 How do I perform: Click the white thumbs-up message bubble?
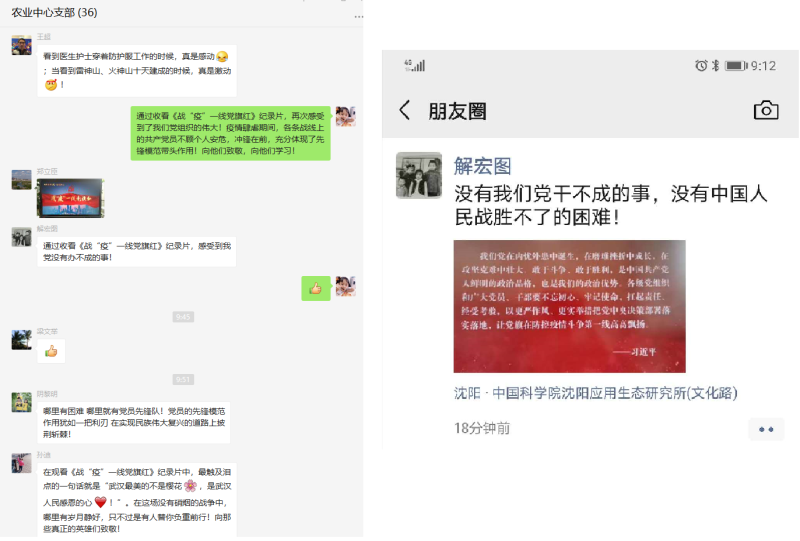pos(51,351)
